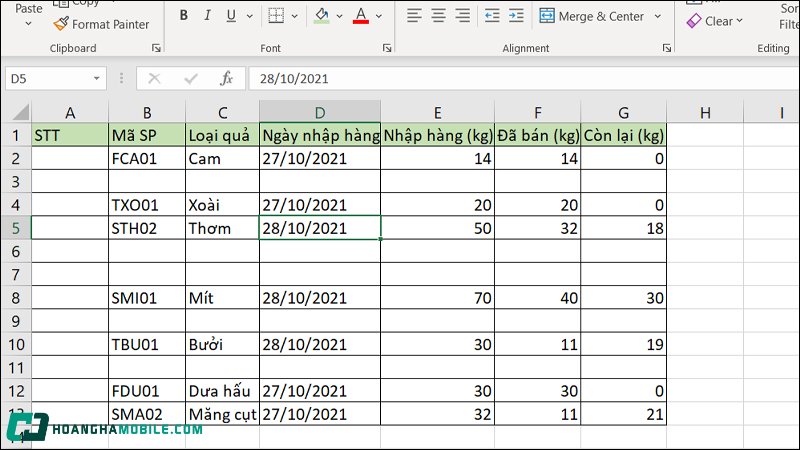Open Alignment settings dialog launcher
The width and height of the screenshot is (800, 450).
(x=667, y=48)
